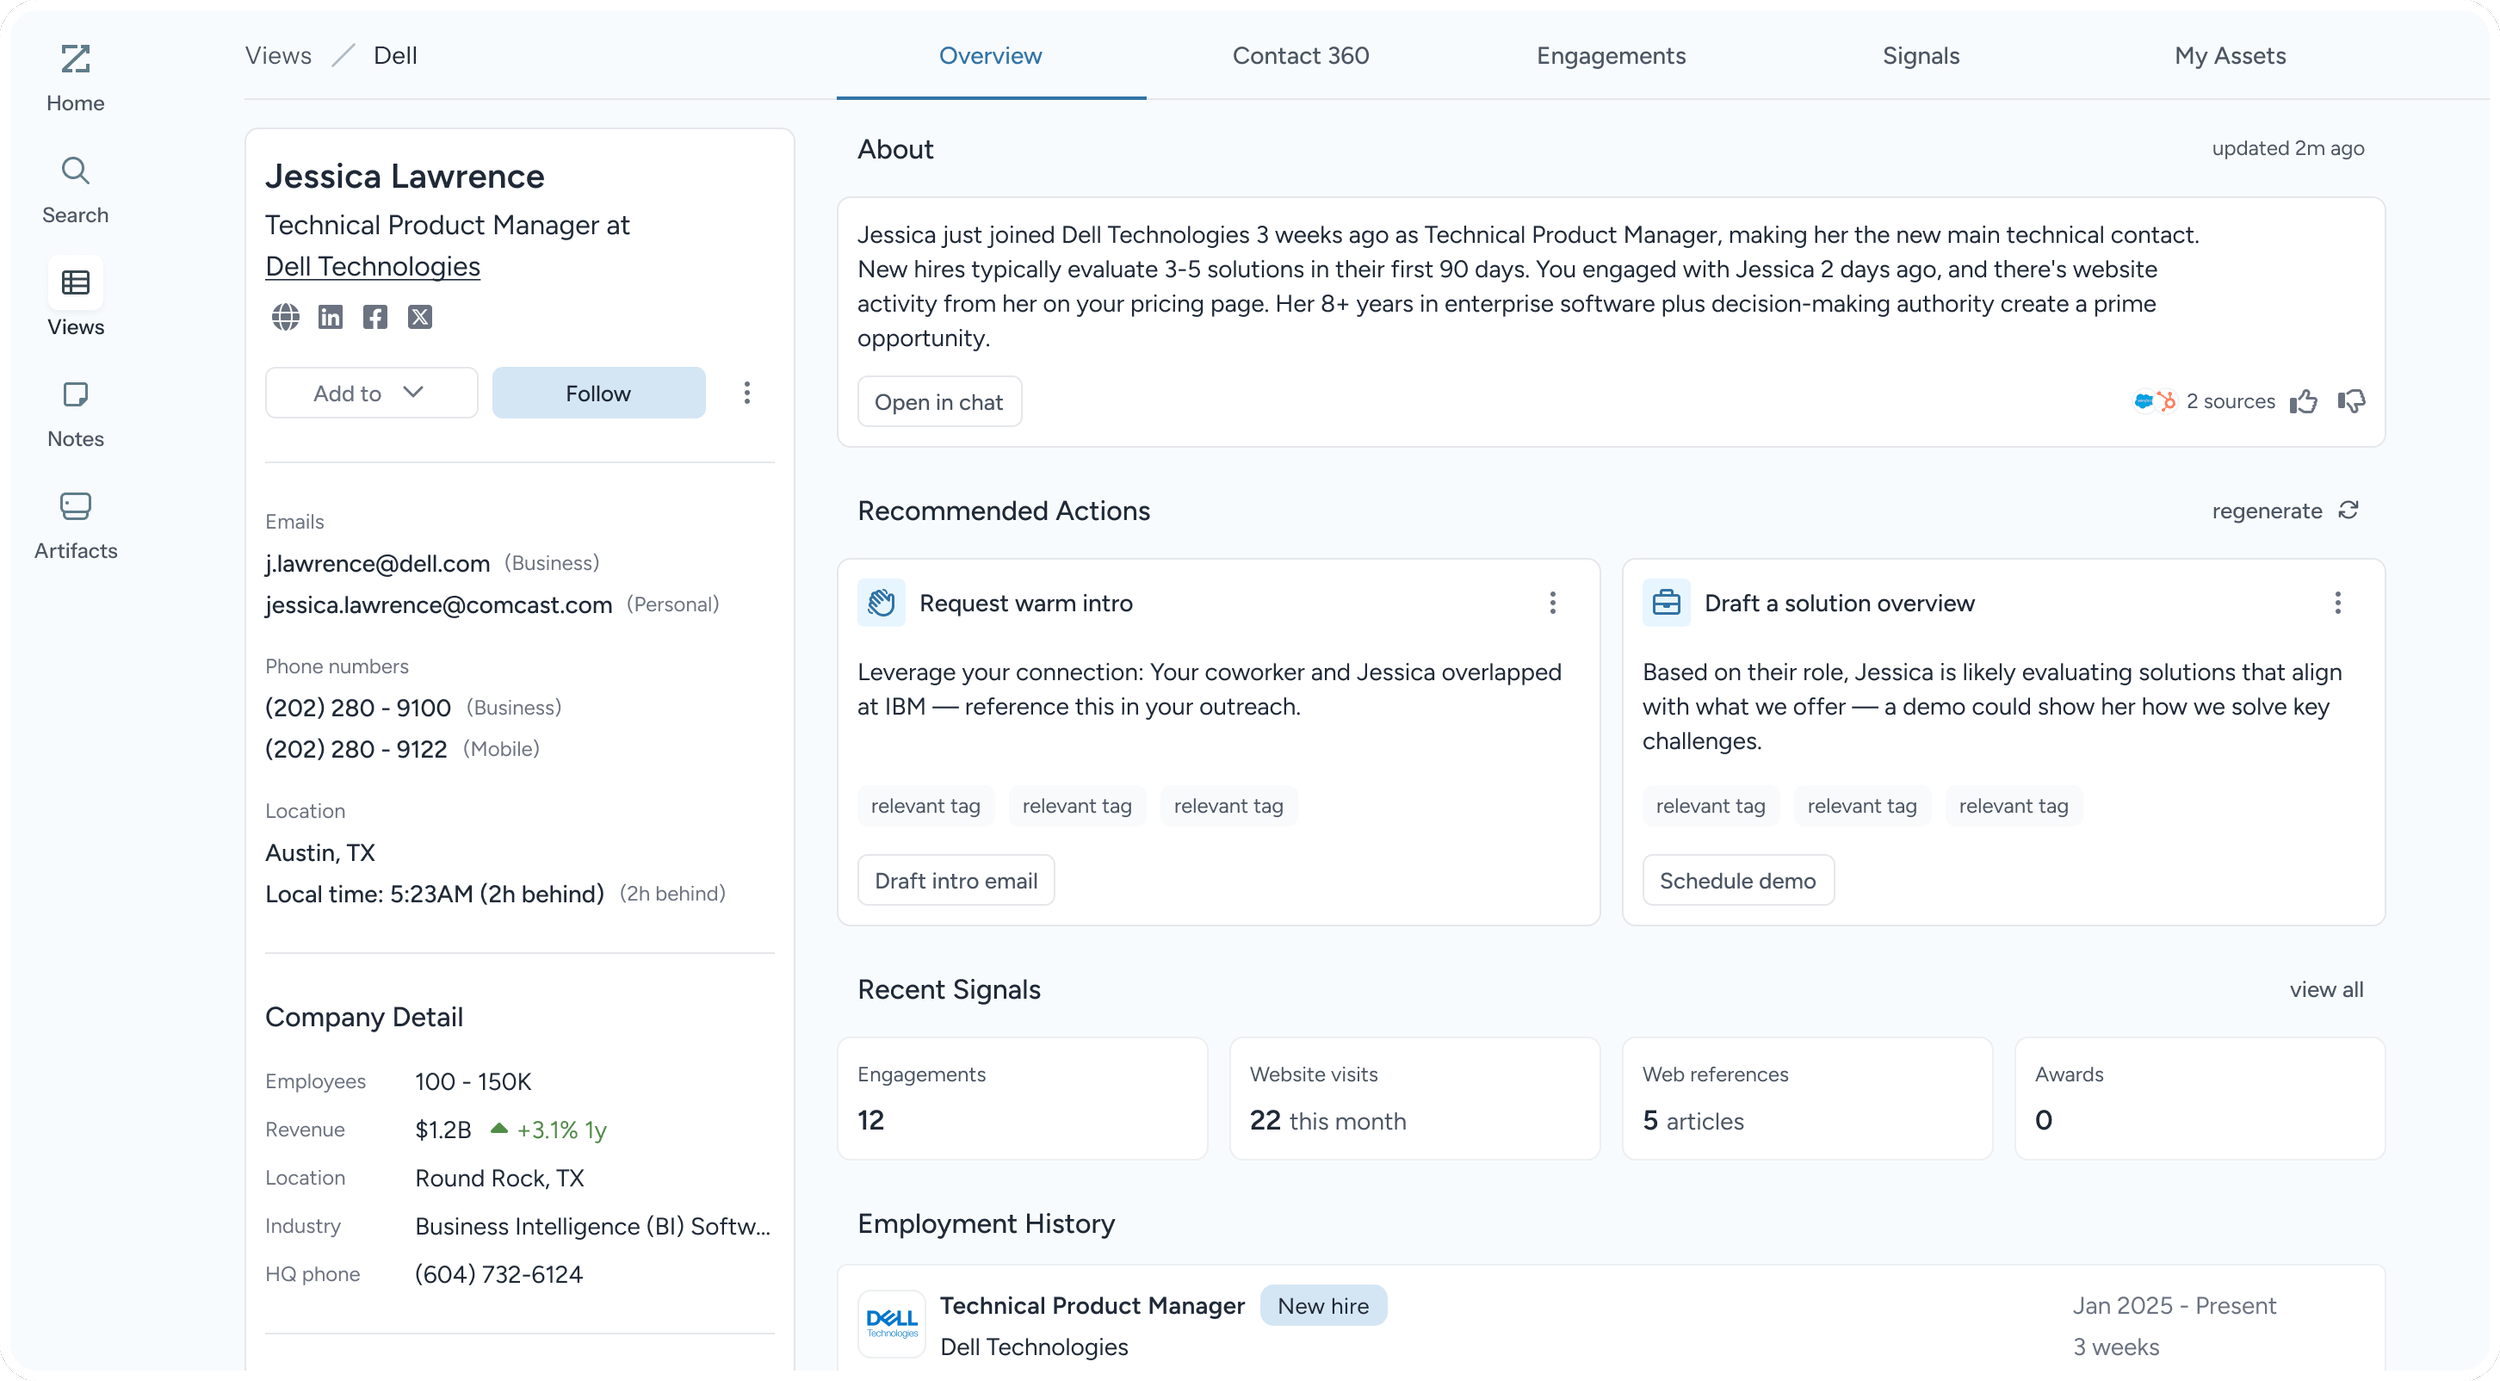Toggle Follow for Jessica Lawrence
Viewport: 2500px width, 1381px height.
(x=598, y=393)
